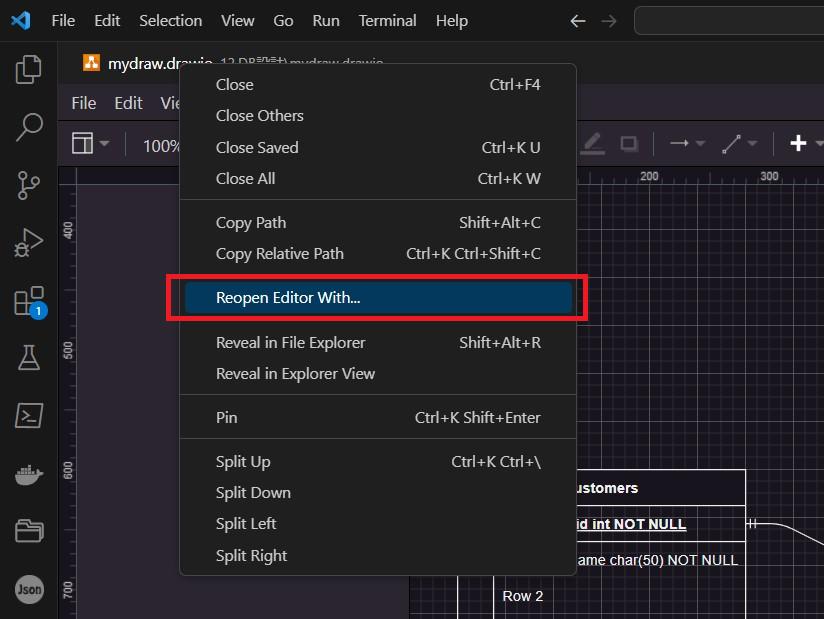Open the Terminal menu in menu bar
Image resolution: width=824 pixels, height=619 pixels.
point(388,20)
